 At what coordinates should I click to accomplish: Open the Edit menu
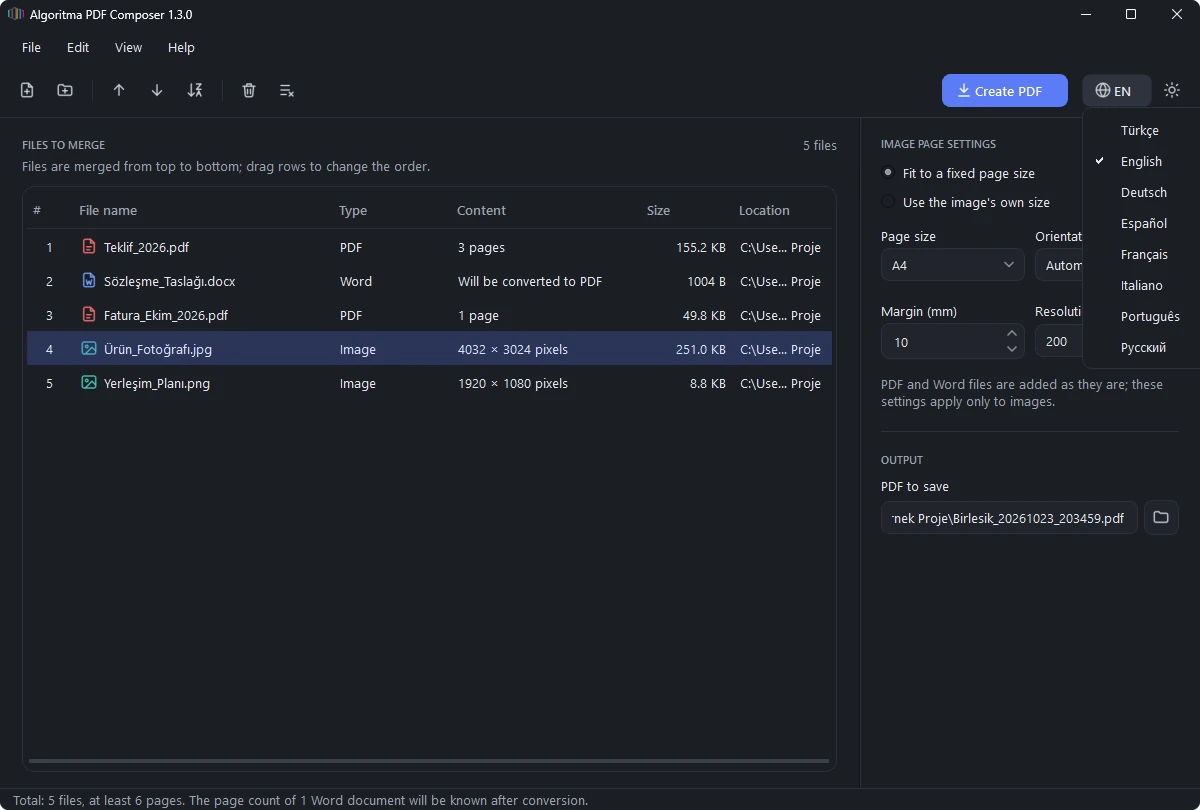click(78, 47)
